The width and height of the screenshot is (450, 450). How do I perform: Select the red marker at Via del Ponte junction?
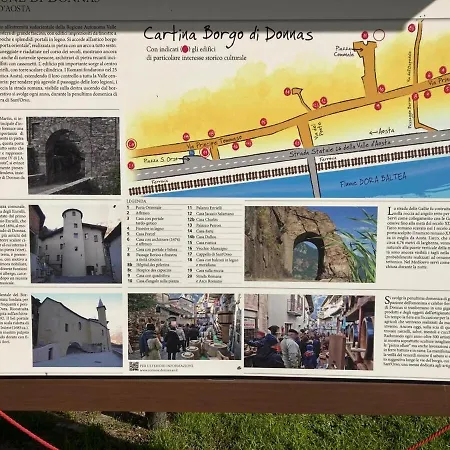[x=297, y=143]
